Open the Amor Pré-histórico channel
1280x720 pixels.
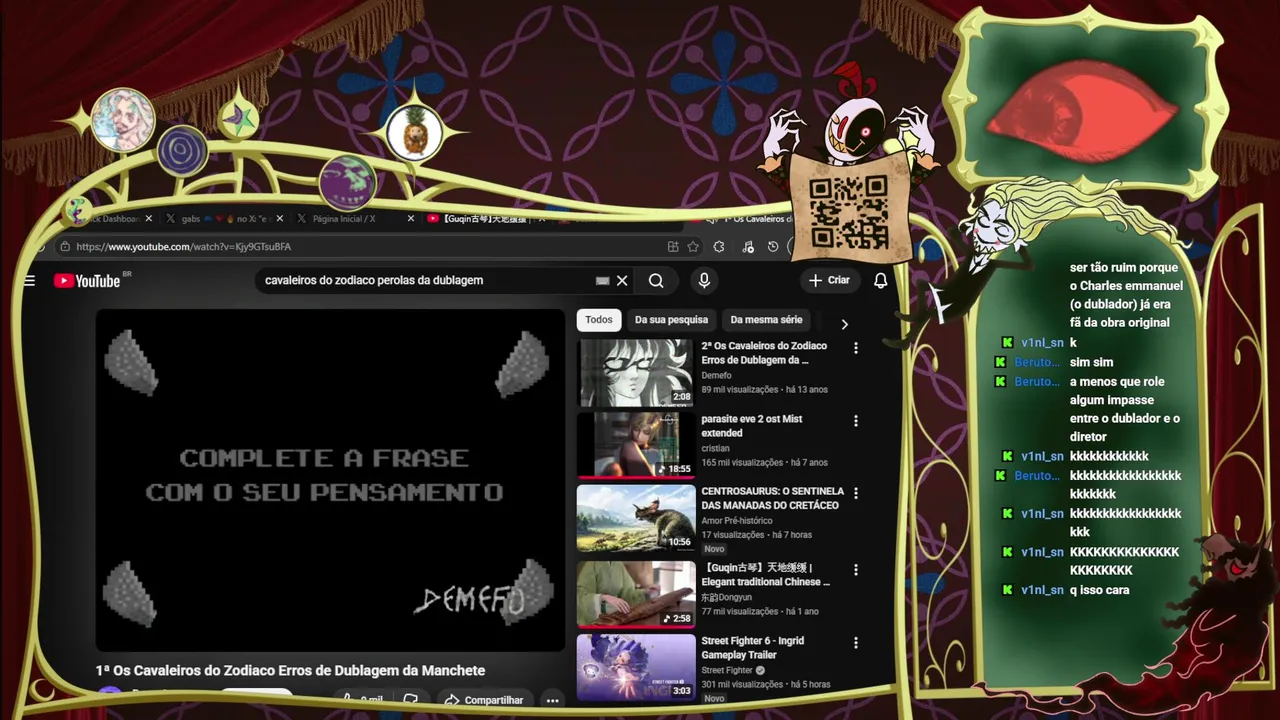pos(737,521)
